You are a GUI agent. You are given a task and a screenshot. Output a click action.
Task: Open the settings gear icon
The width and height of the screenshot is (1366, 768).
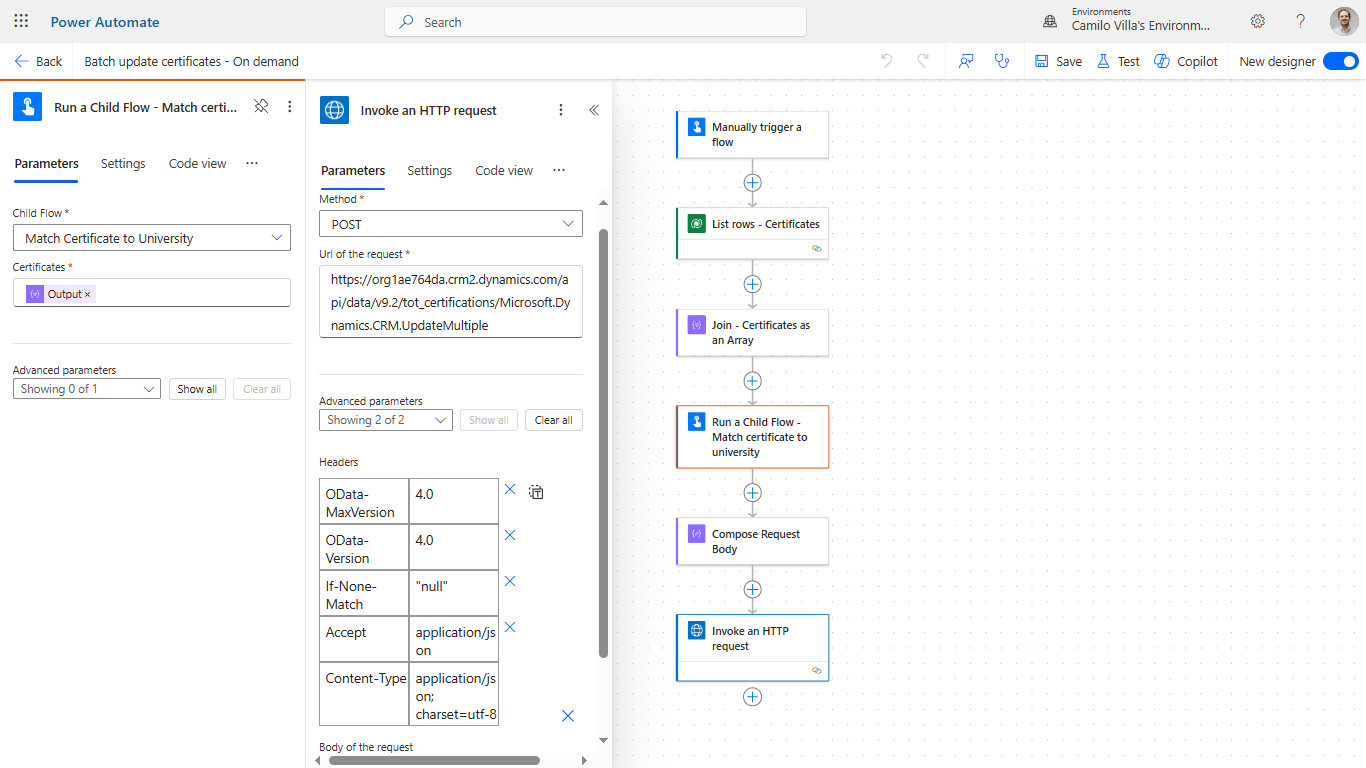[1258, 21]
